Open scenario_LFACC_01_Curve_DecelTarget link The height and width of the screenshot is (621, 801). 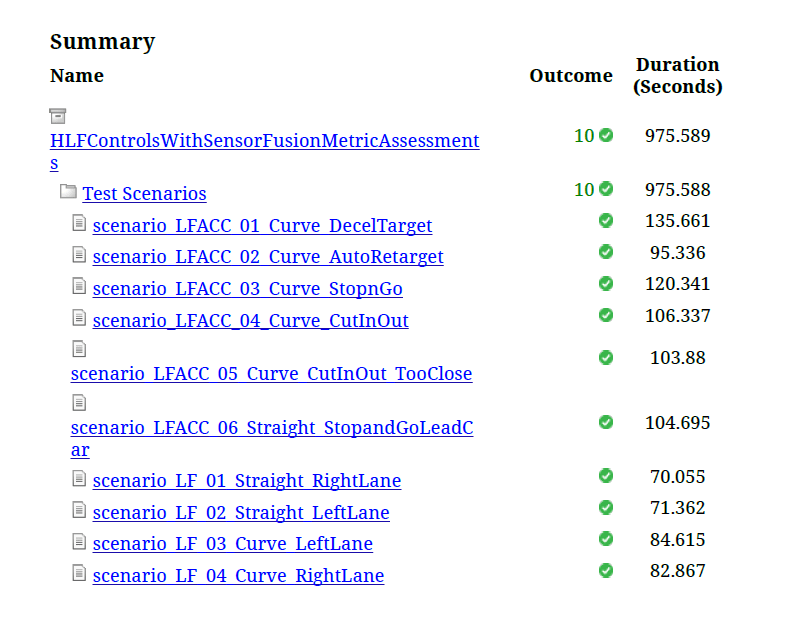click(x=263, y=226)
